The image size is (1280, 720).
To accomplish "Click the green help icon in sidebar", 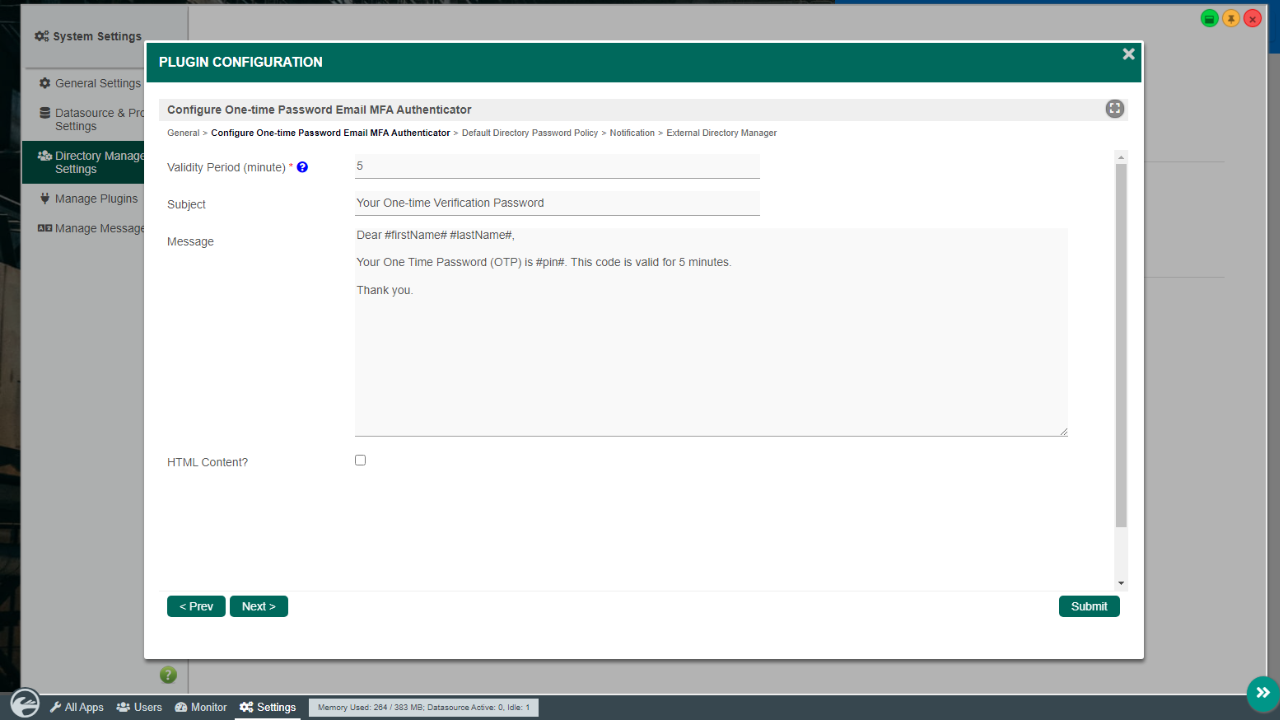I will click(x=168, y=675).
